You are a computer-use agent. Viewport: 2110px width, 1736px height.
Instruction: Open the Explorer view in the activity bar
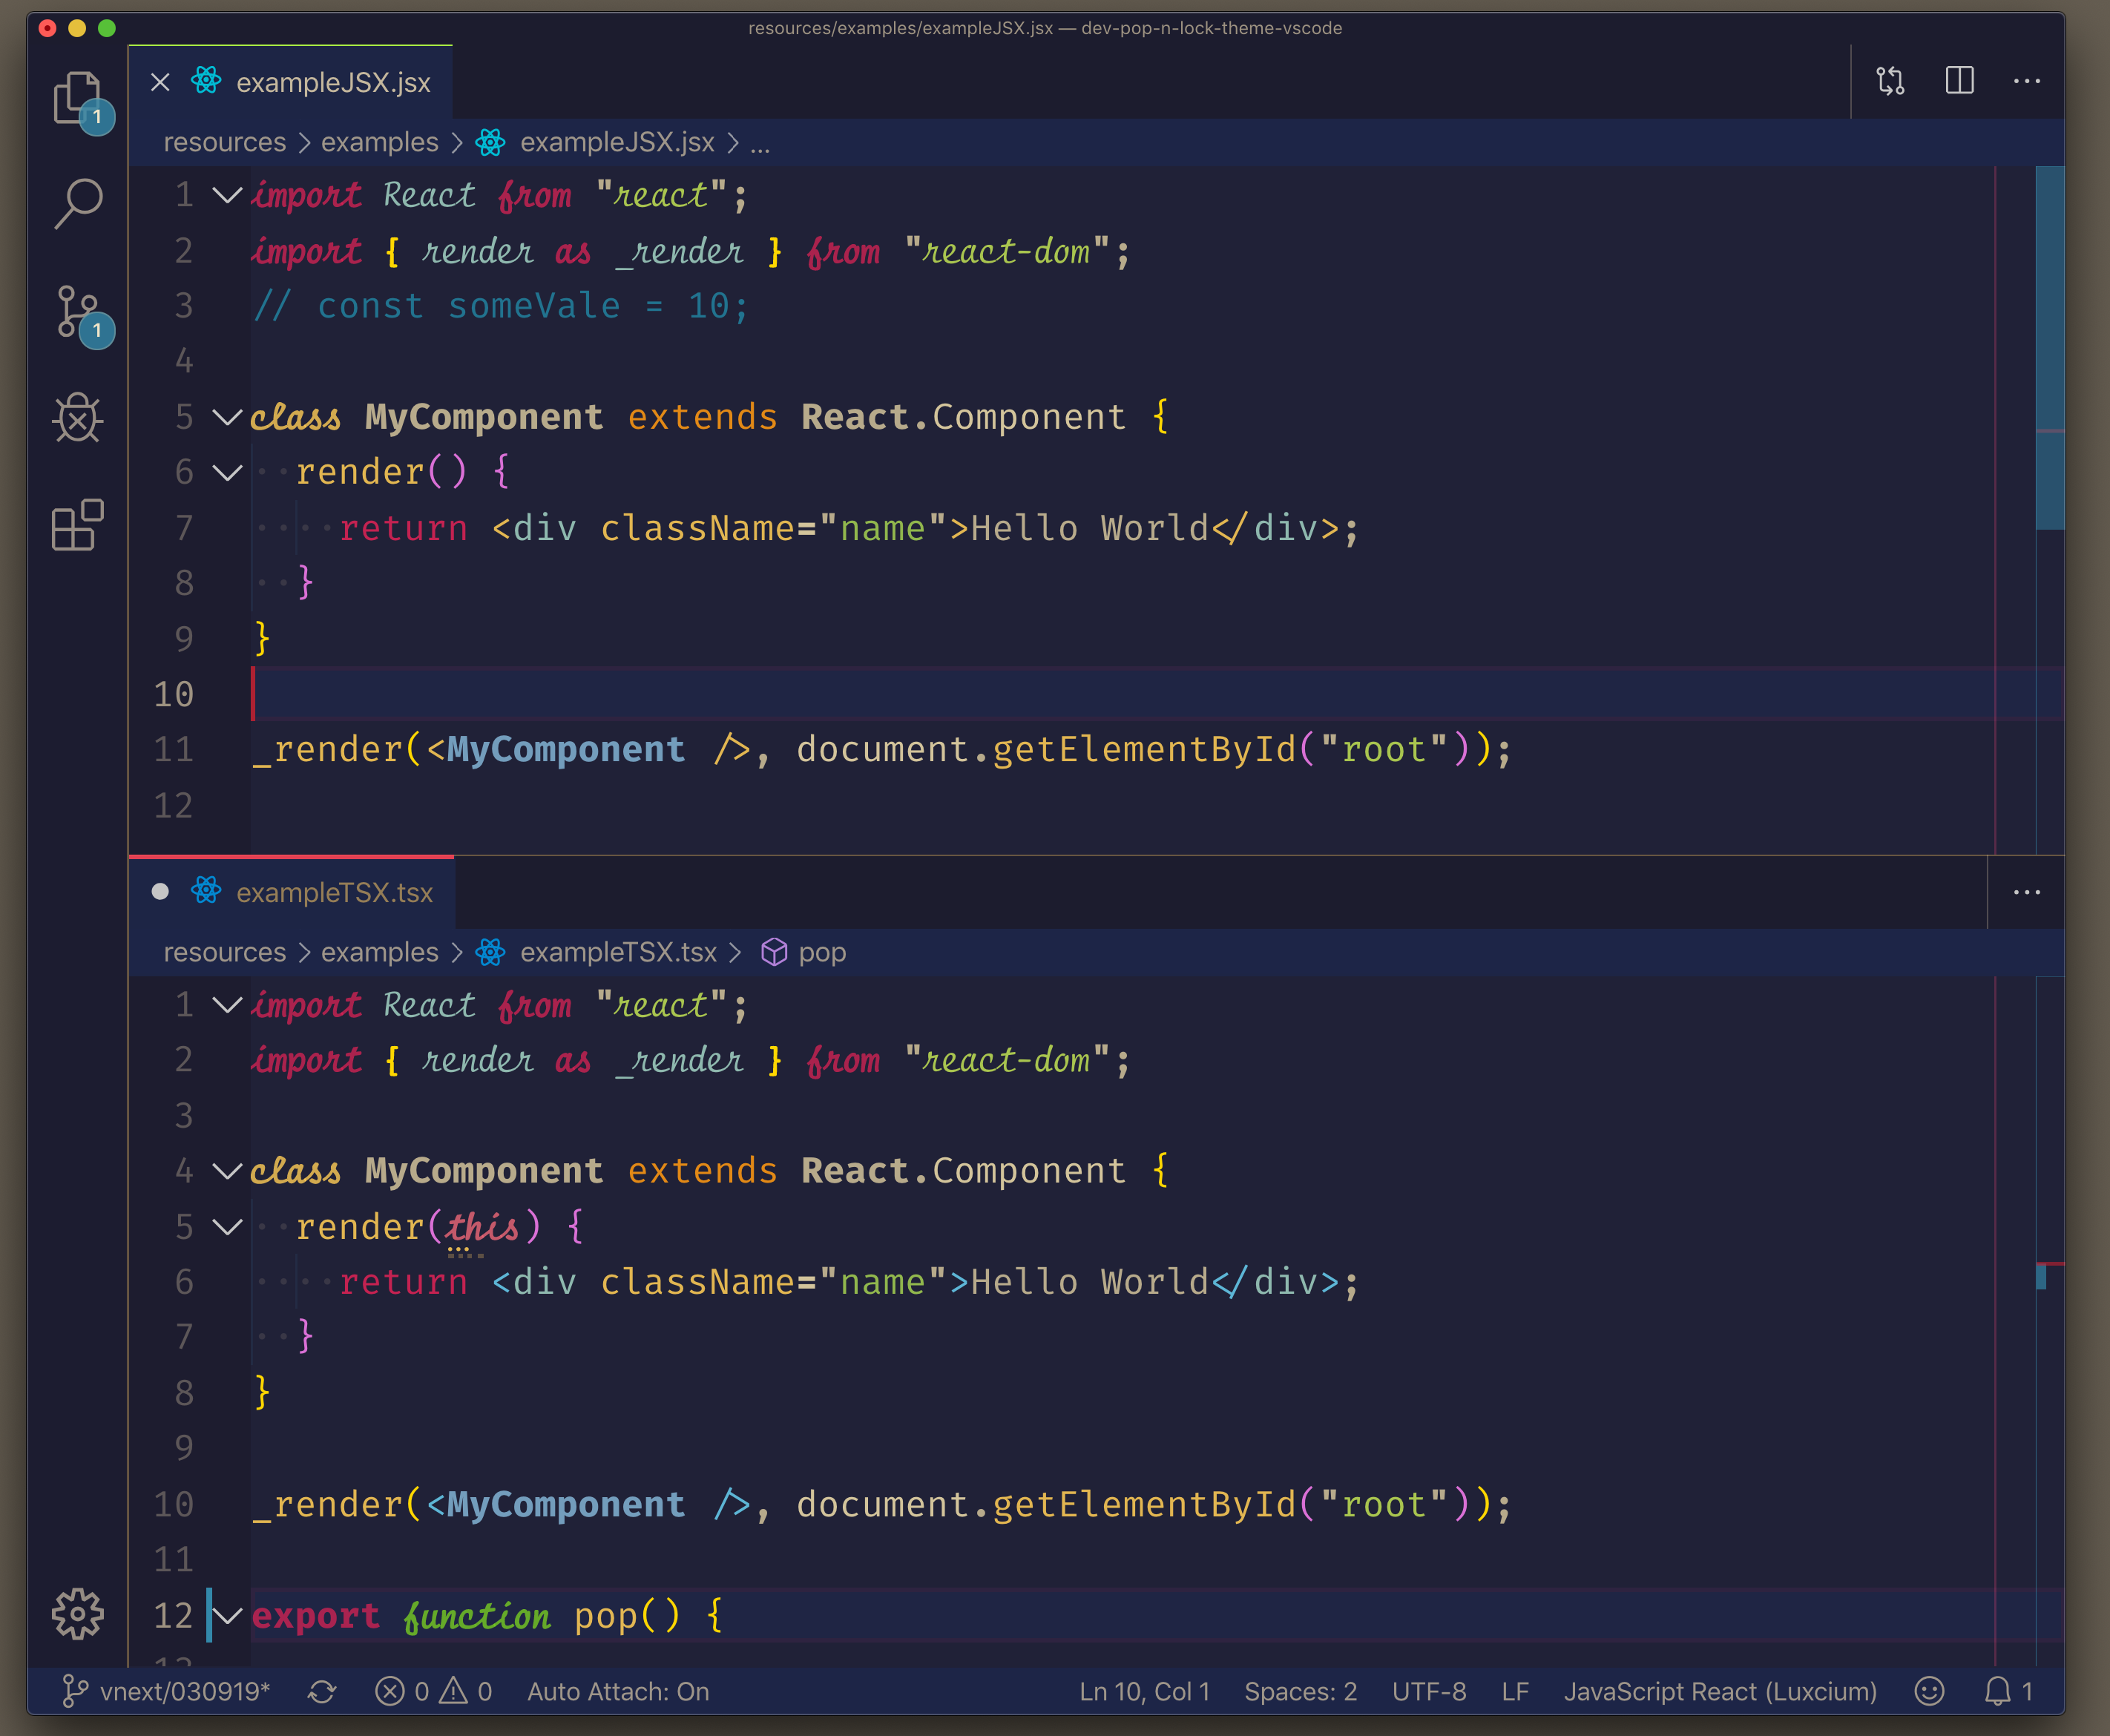coord(77,98)
